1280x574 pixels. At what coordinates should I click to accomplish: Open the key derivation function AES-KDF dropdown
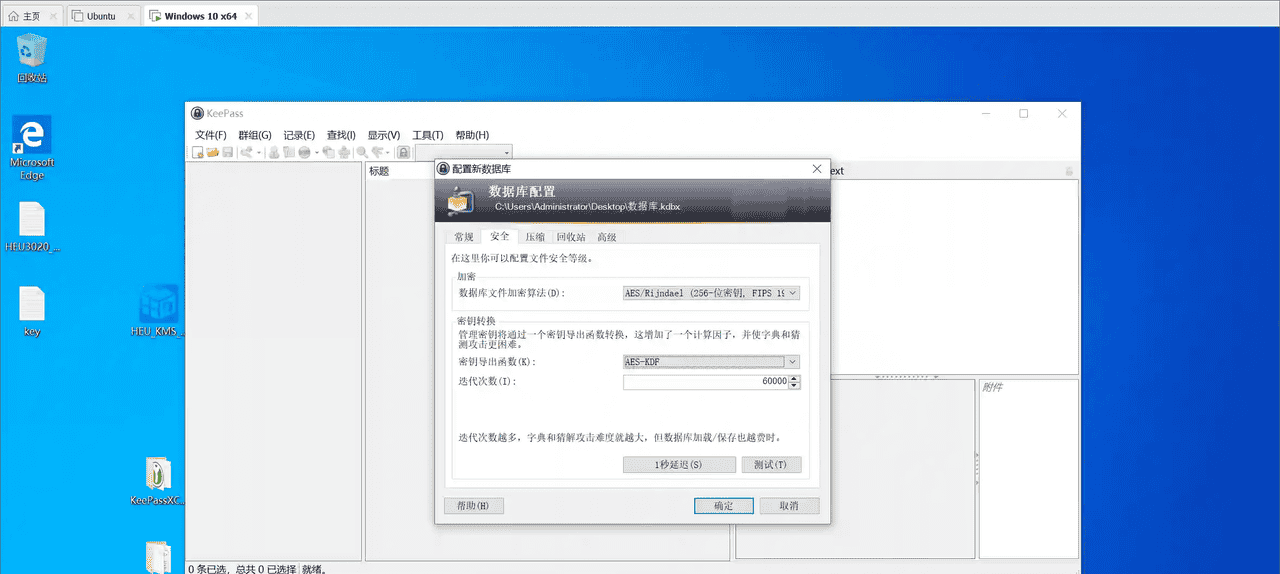coord(711,362)
